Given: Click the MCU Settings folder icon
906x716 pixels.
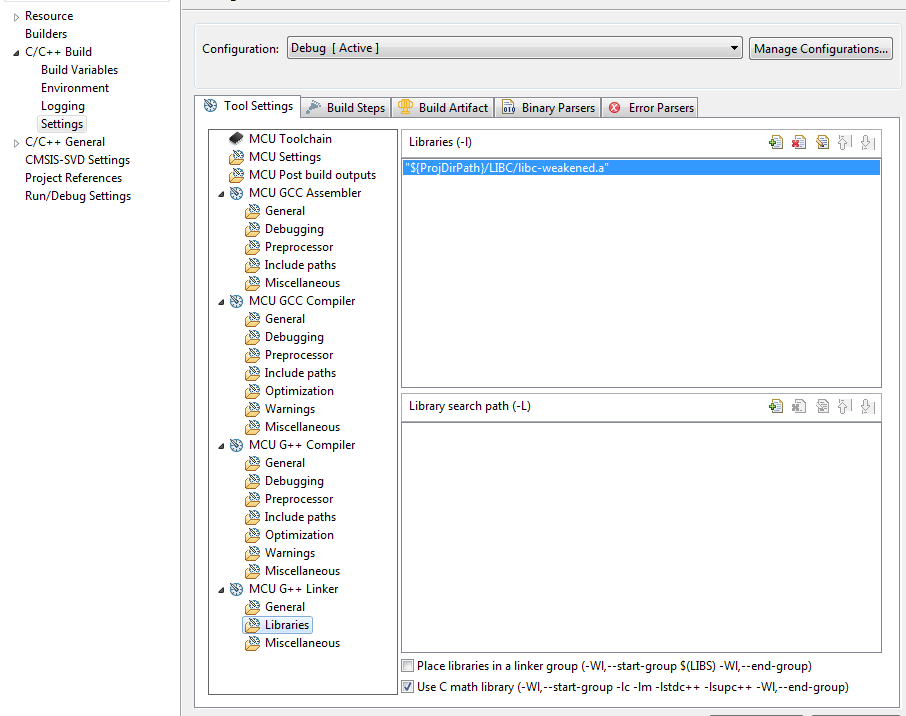Looking at the screenshot, I should coord(236,157).
